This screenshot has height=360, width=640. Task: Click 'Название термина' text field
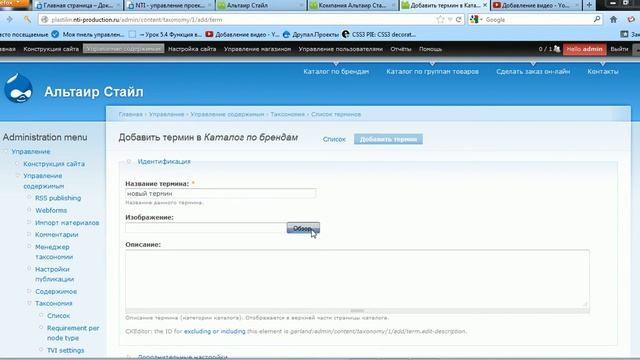(x=220, y=193)
